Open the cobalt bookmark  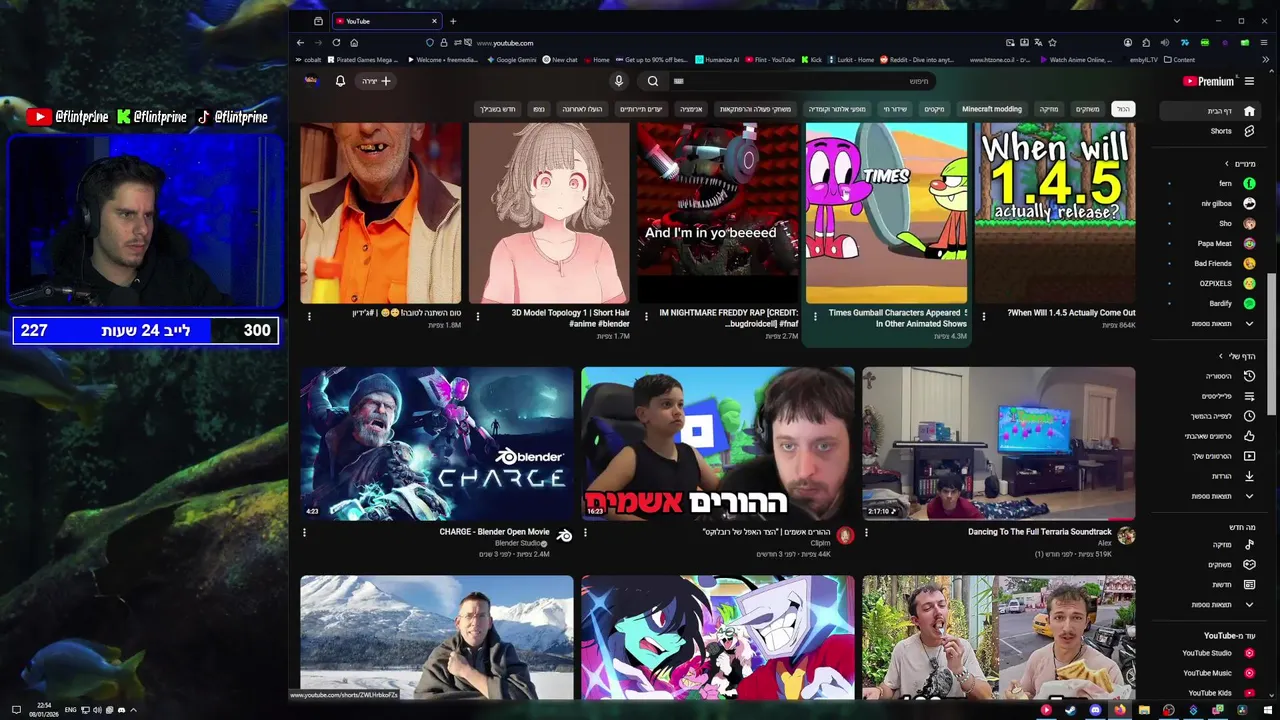[x=308, y=60]
